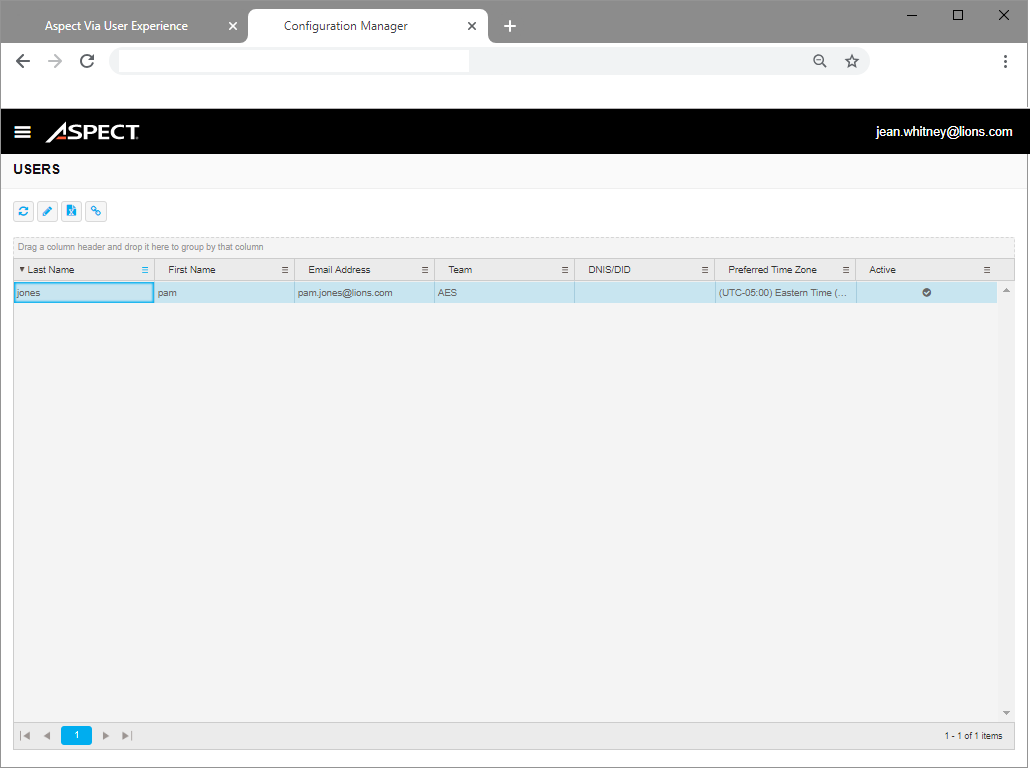The image size is (1030, 768).
Task: Click the zoom search icon in browser toolbar
Action: pos(820,61)
